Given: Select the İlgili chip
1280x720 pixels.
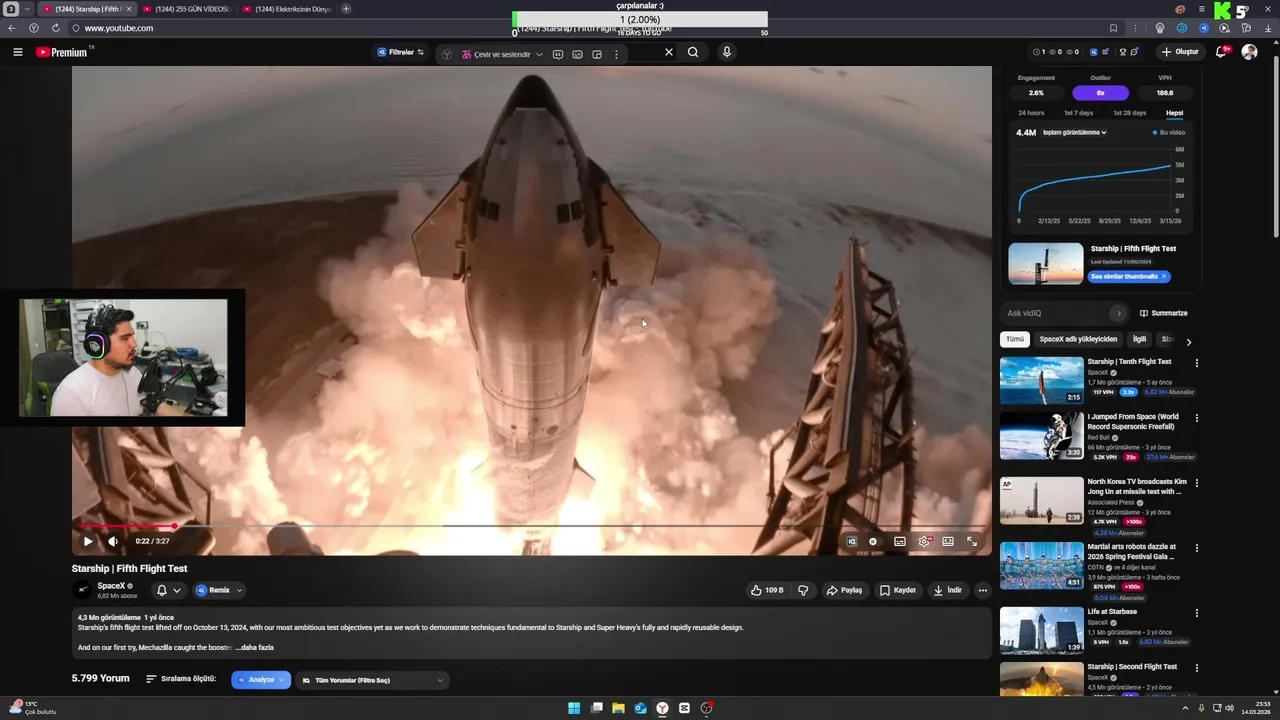Looking at the screenshot, I should click(1139, 339).
